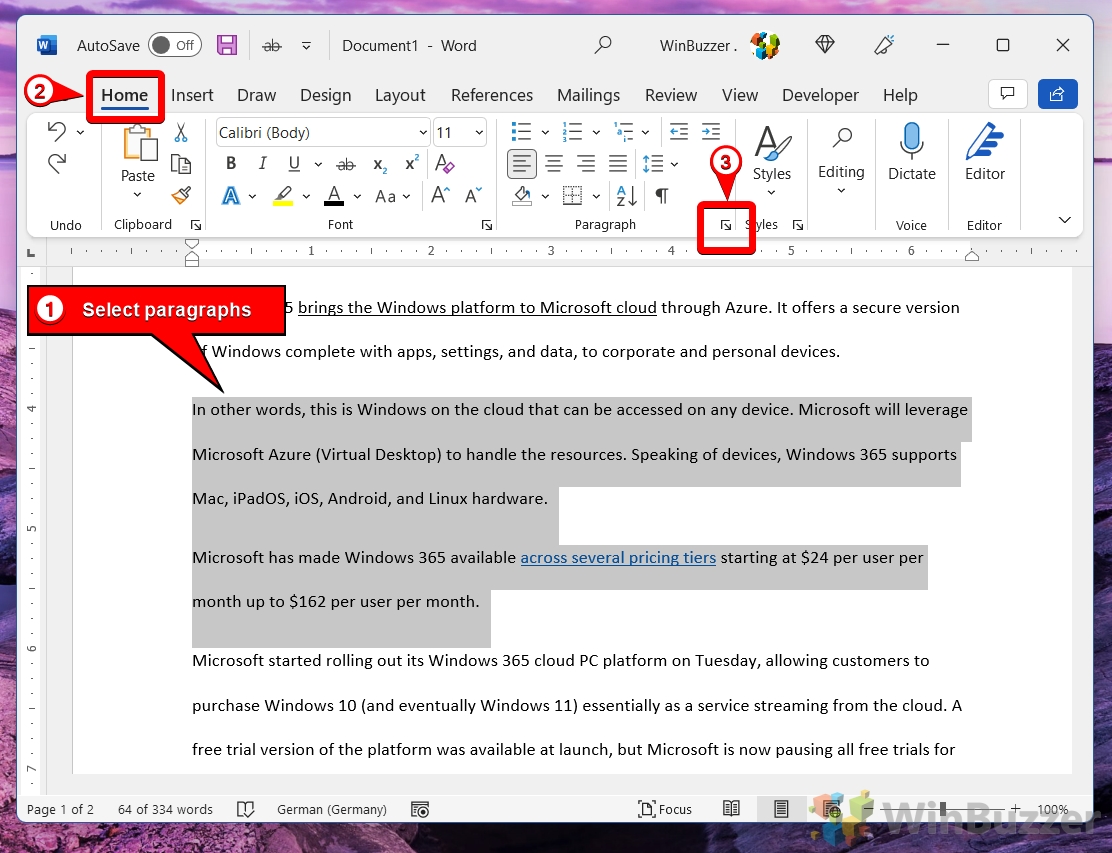Click language 'German (Germany)' in status bar
This screenshot has height=853, width=1112.
[332, 809]
